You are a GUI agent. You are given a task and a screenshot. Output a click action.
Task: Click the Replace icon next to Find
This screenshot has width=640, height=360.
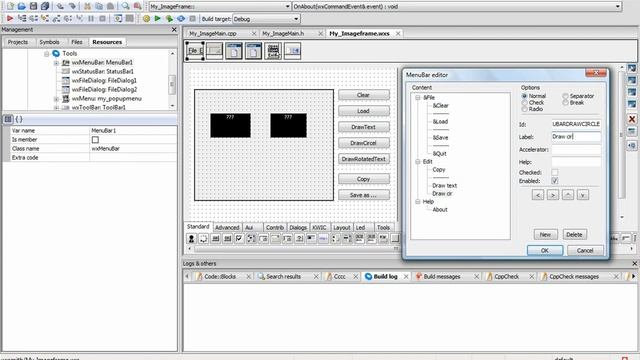tap(137, 6)
